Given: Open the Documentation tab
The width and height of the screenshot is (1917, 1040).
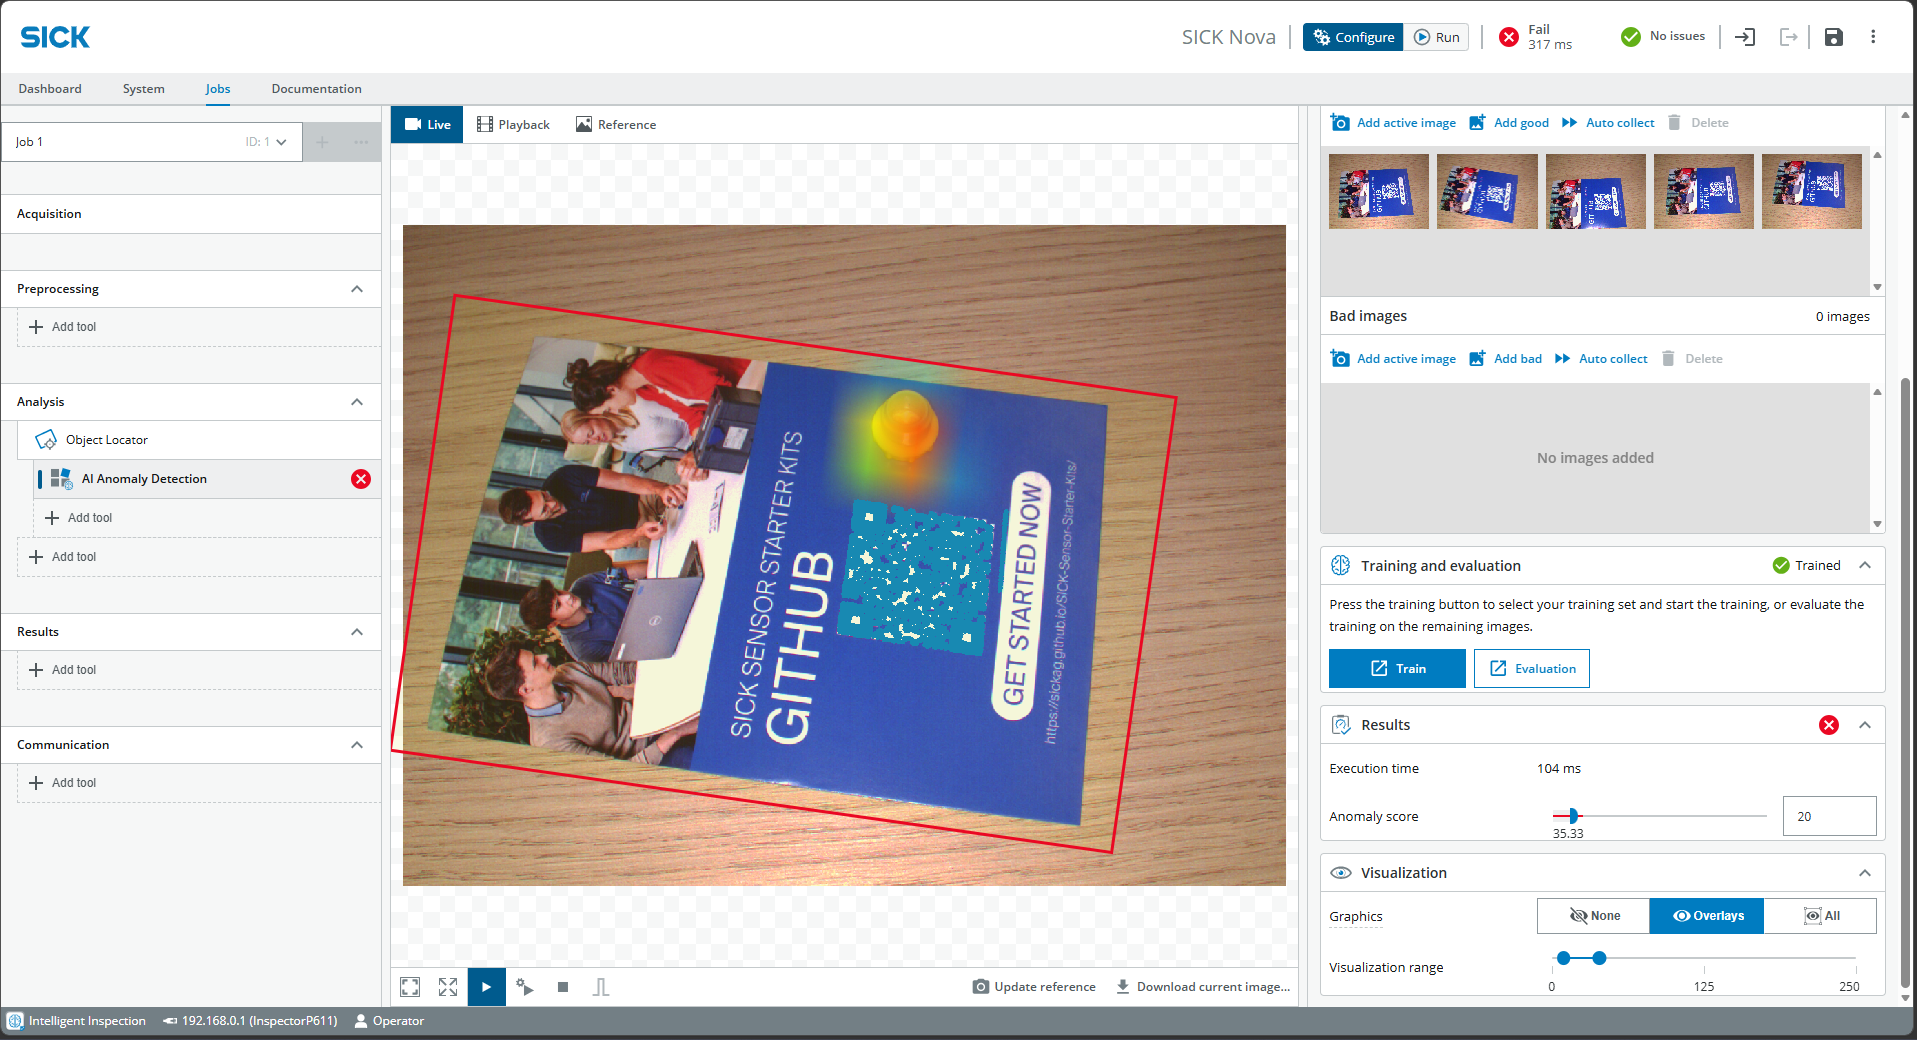Looking at the screenshot, I should click(317, 89).
